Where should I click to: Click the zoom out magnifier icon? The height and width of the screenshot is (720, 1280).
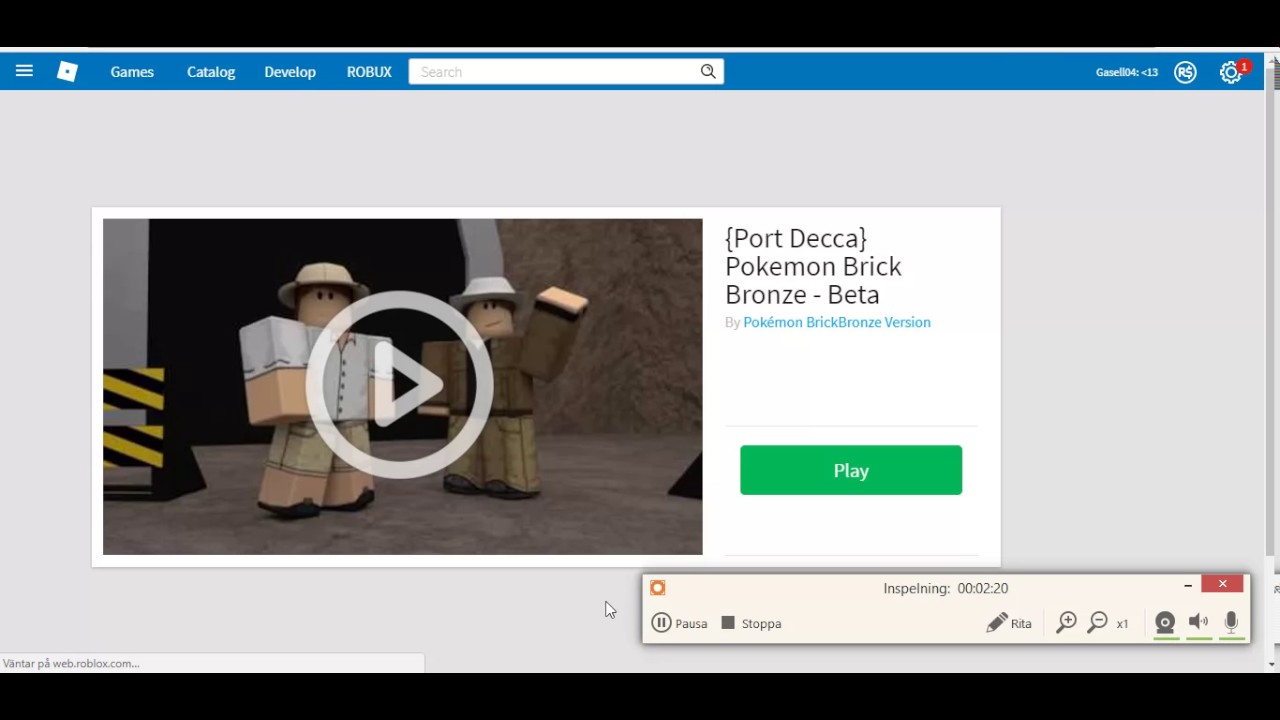[1097, 623]
